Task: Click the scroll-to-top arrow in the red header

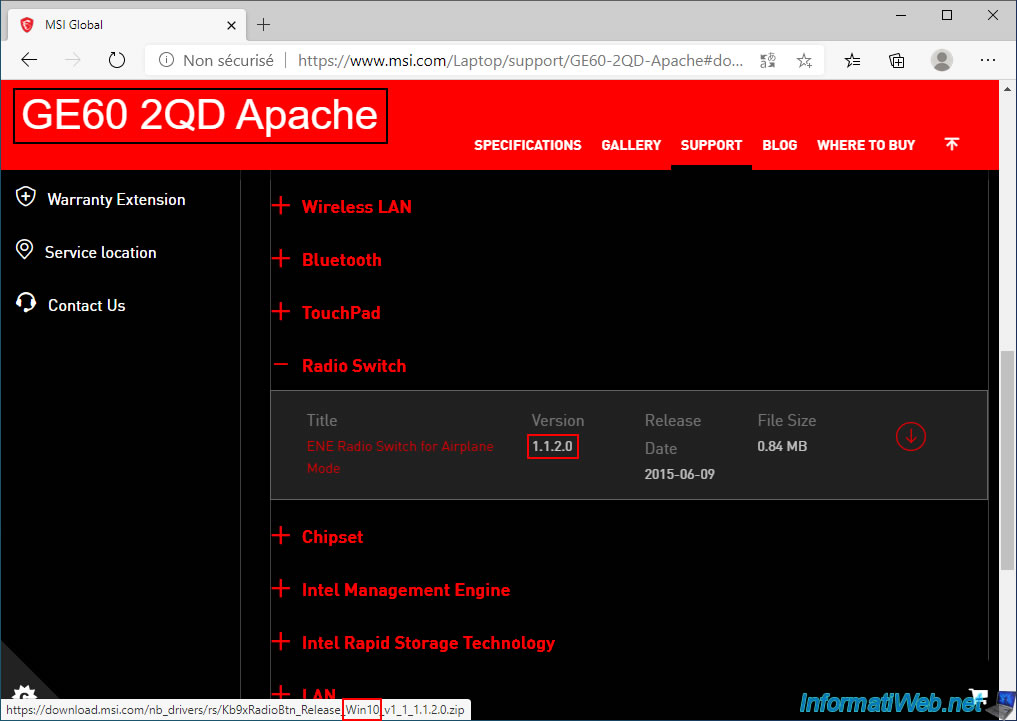Action: tap(951, 144)
